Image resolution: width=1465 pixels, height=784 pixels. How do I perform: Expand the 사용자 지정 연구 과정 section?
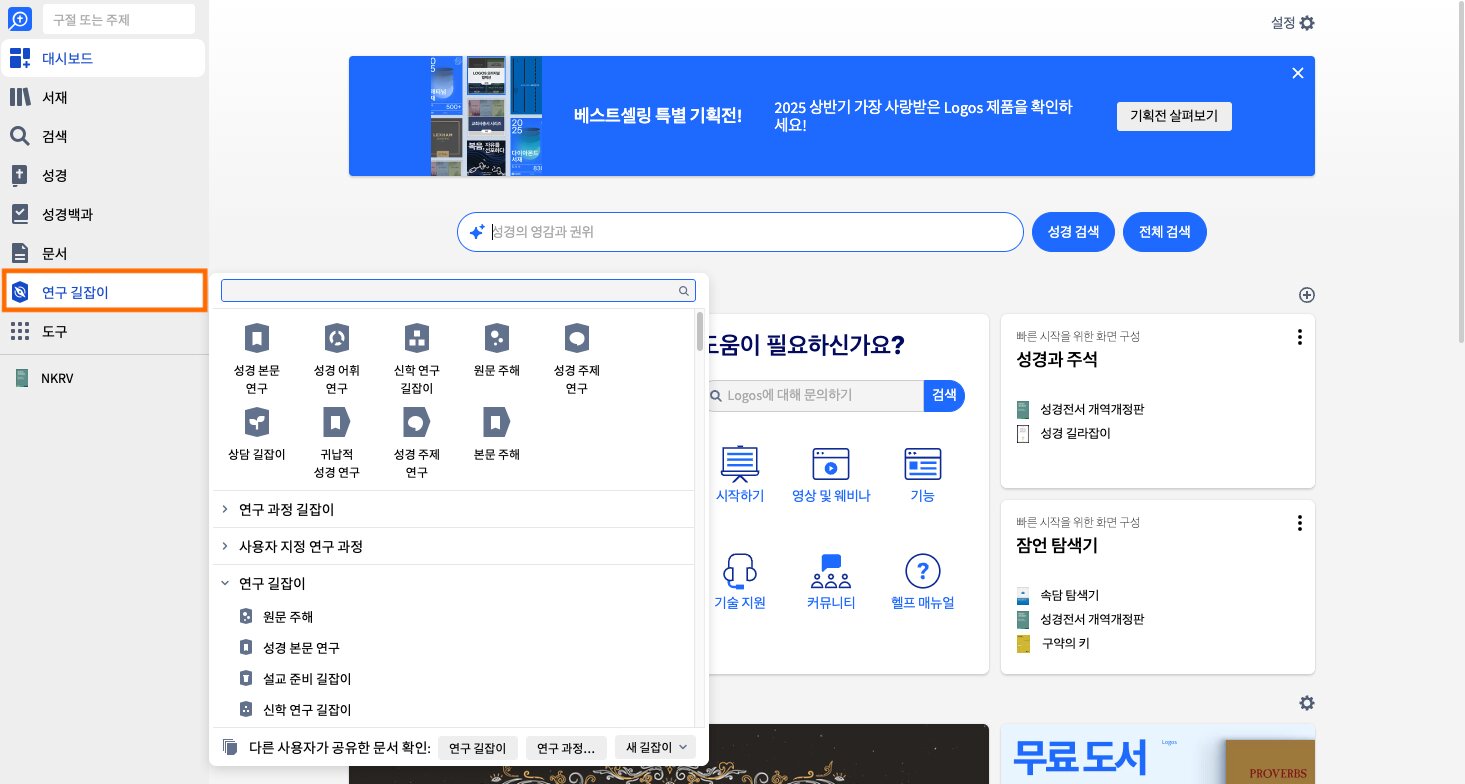pos(455,546)
